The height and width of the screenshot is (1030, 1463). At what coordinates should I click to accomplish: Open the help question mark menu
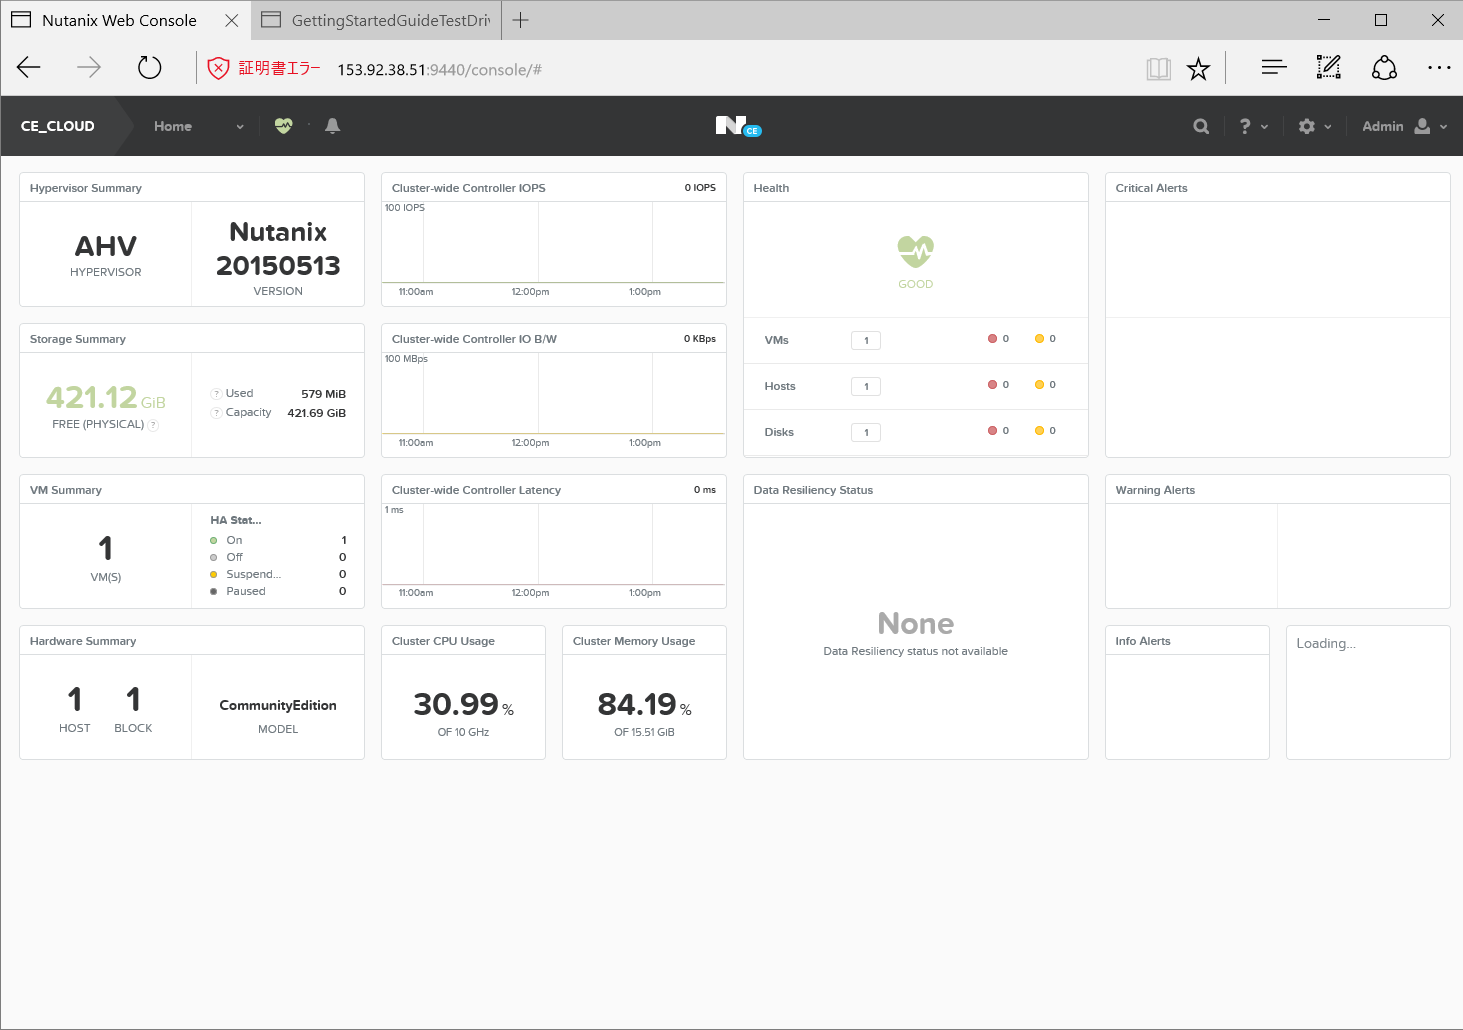1245,126
